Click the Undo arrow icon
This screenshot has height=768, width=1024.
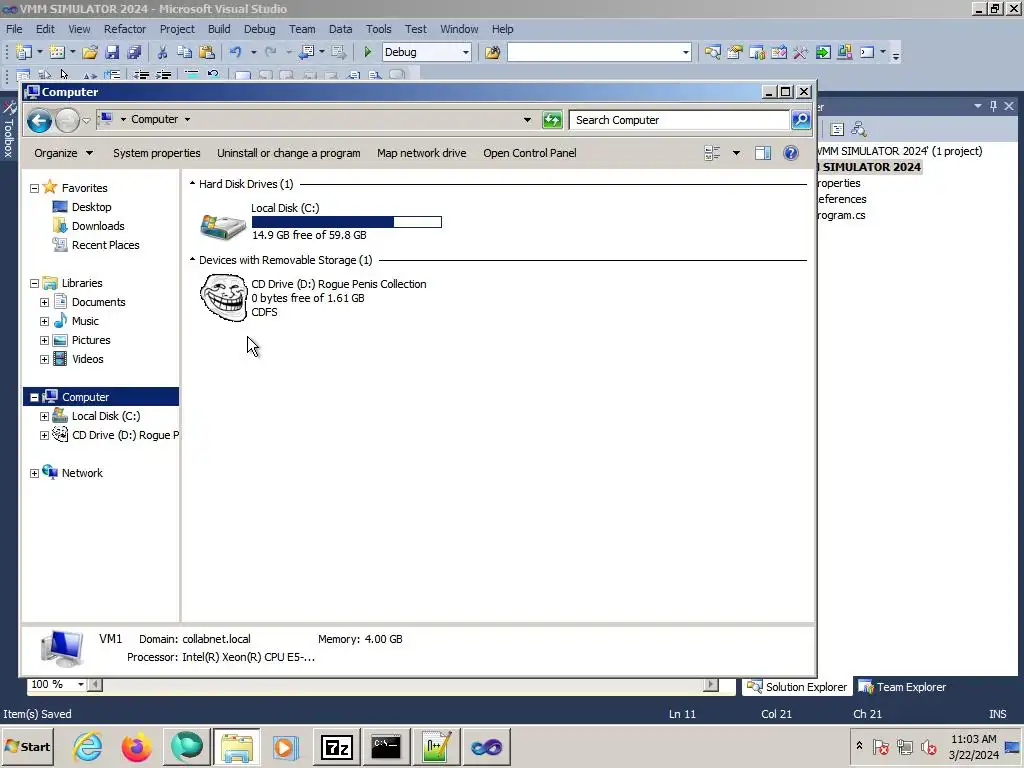(236, 52)
